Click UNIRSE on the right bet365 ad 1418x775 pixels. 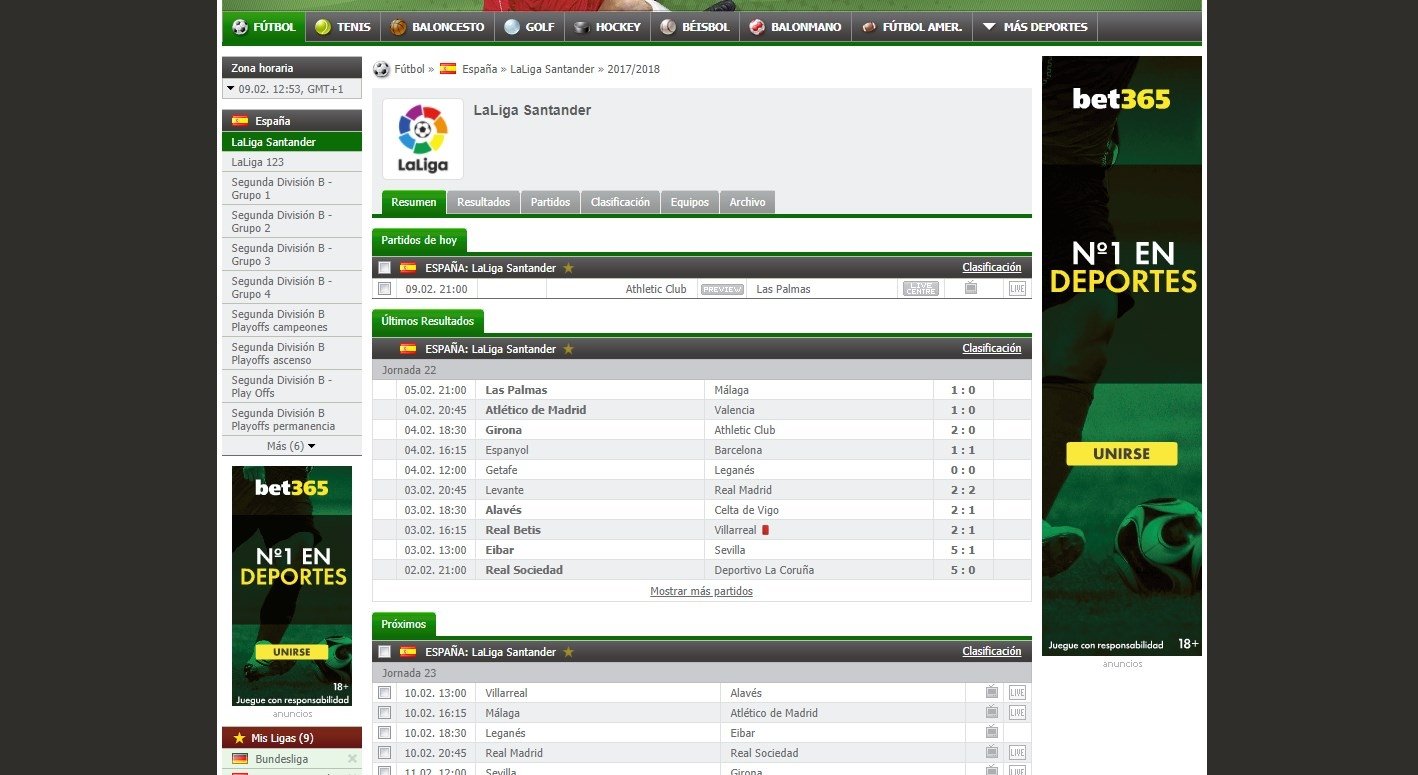coord(1121,454)
